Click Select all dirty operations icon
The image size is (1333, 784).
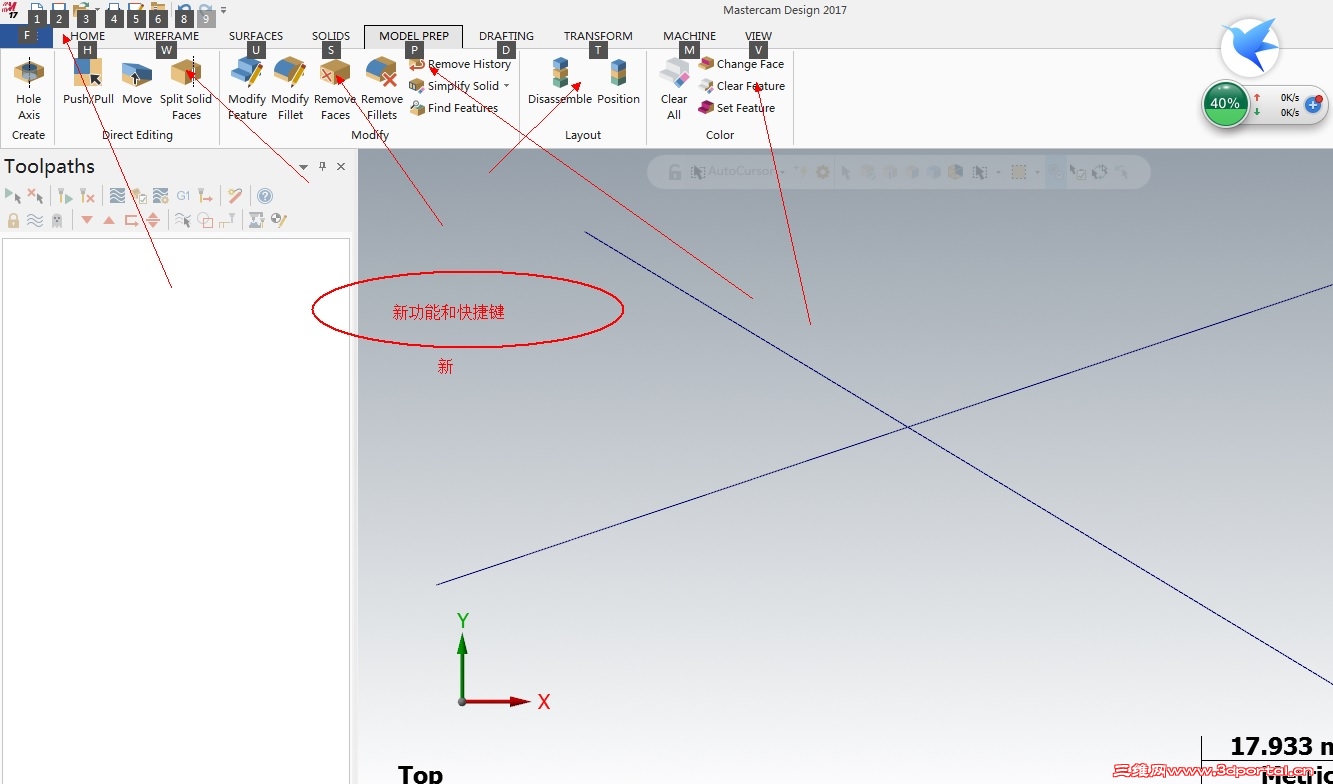click(x=35, y=196)
